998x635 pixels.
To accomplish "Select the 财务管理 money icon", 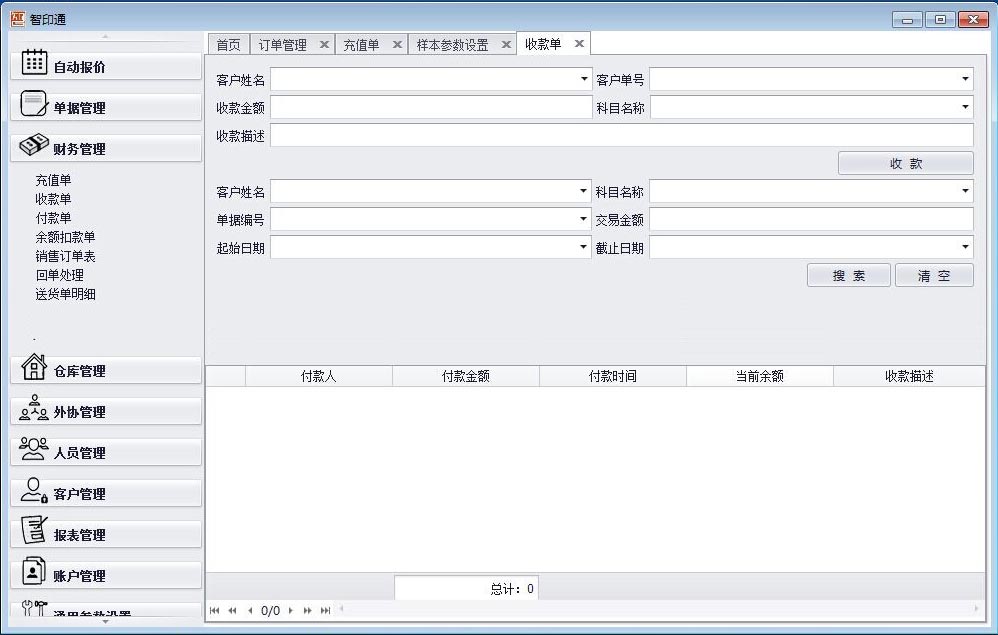I will click(x=34, y=145).
